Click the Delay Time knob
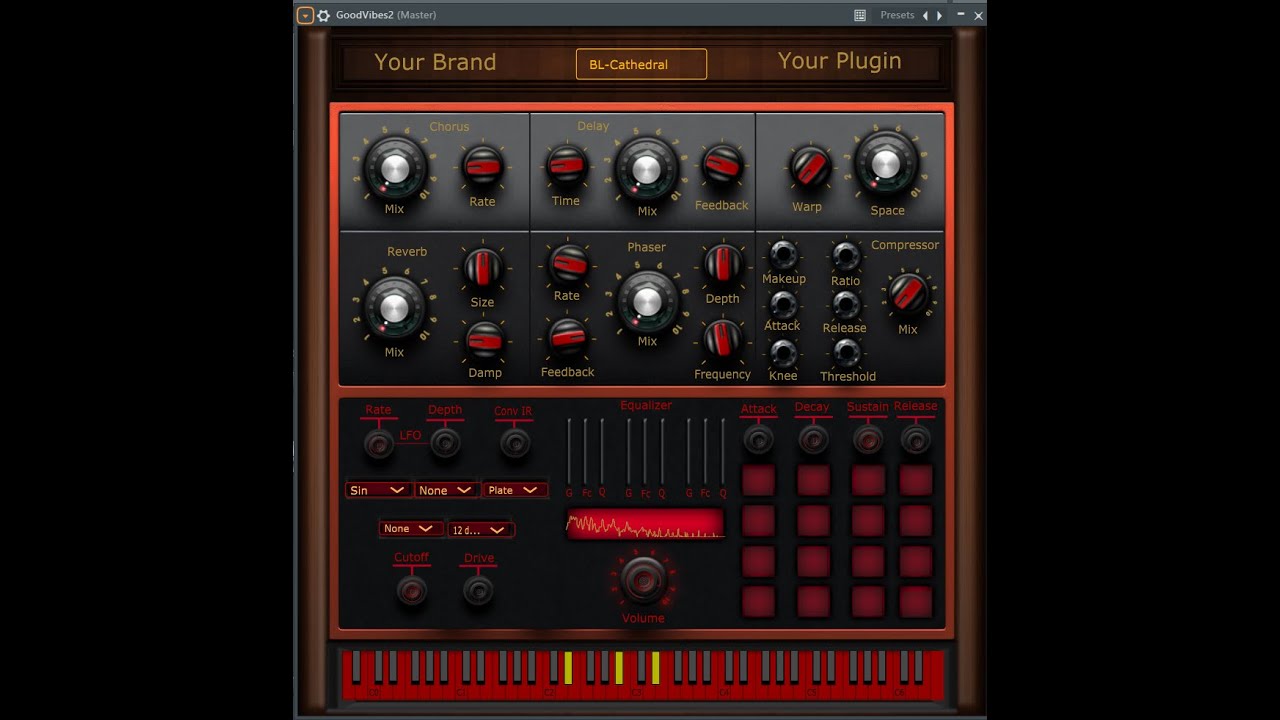The width and height of the screenshot is (1280, 720). [x=566, y=165]
